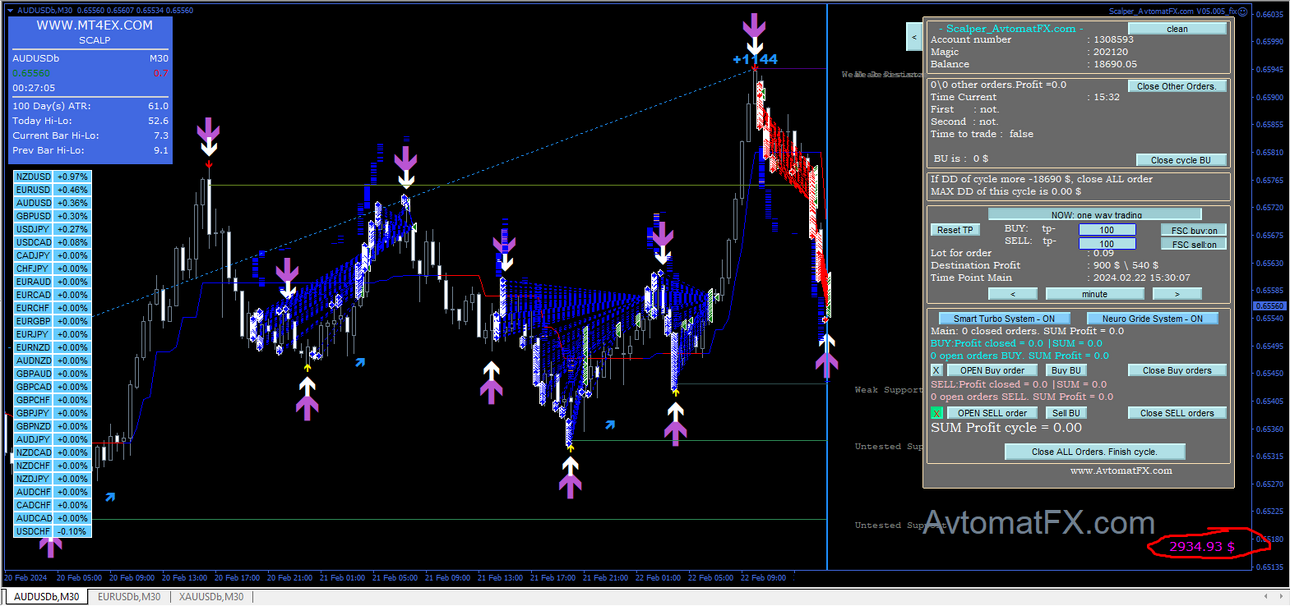Click the 0.65560 current price tag
Screen dimensions: 1290x606
[x=1270, y=305]
